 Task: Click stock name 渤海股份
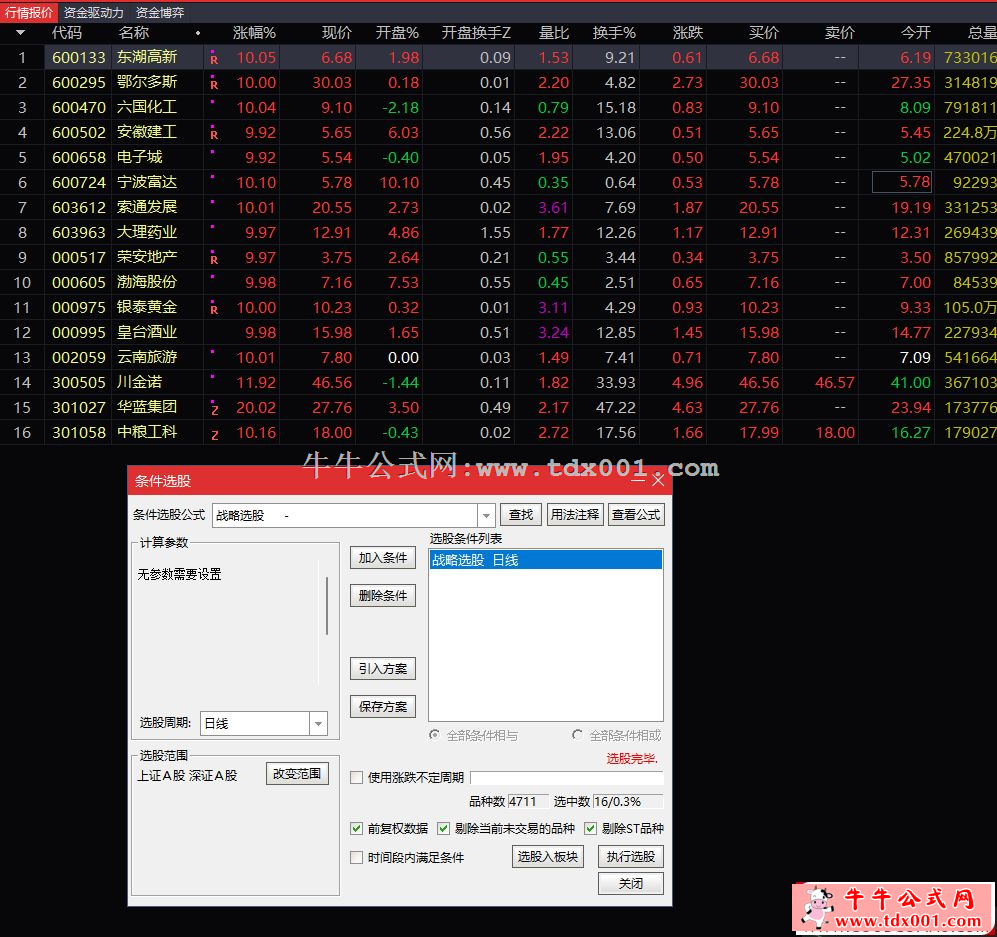(x=147, y=282)
